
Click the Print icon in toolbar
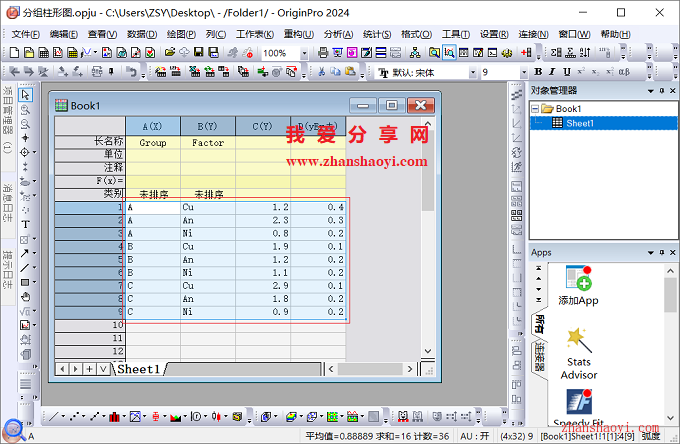tap(323, 53)
